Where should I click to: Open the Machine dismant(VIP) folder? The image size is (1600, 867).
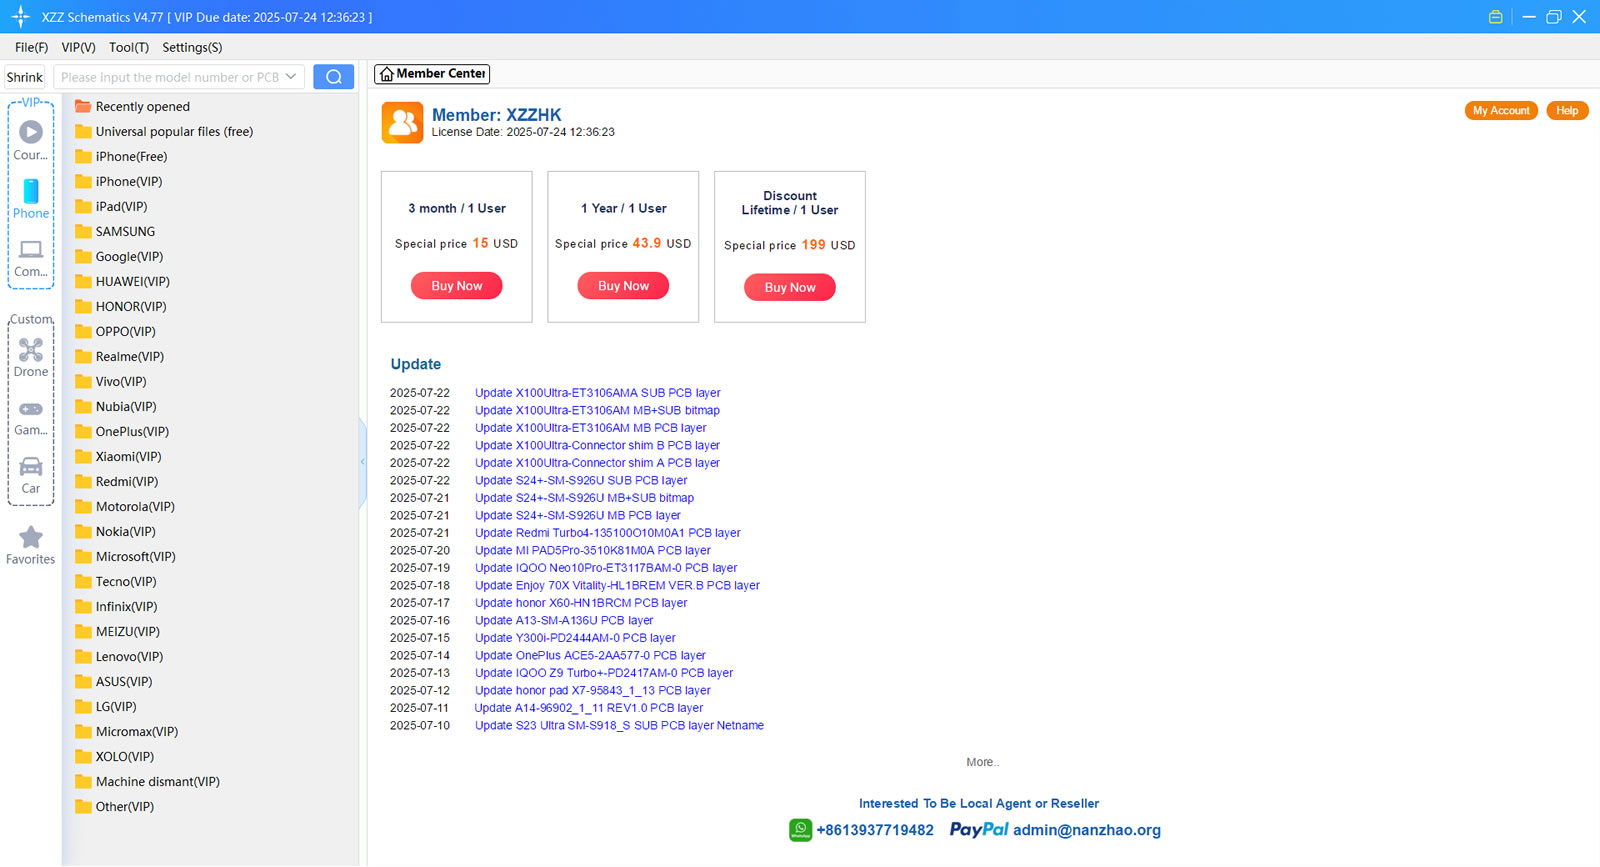click(147, 782)
